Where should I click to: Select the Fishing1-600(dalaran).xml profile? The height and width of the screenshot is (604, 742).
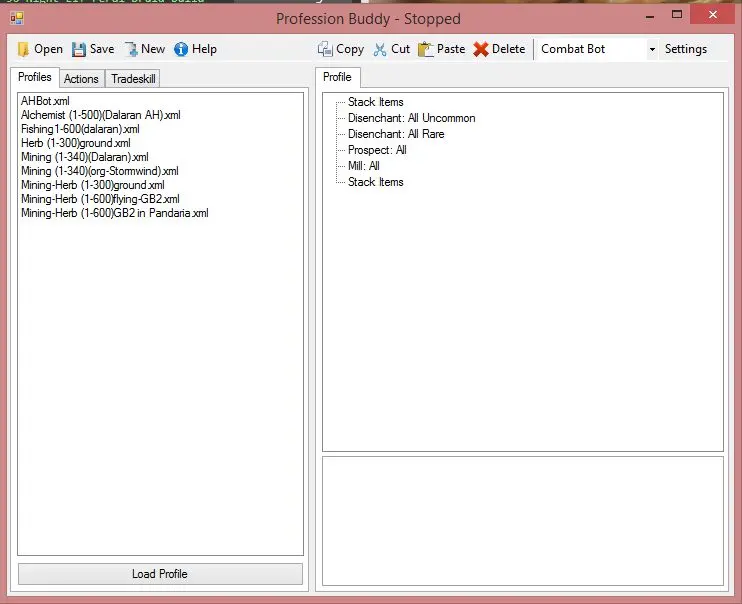80,129
